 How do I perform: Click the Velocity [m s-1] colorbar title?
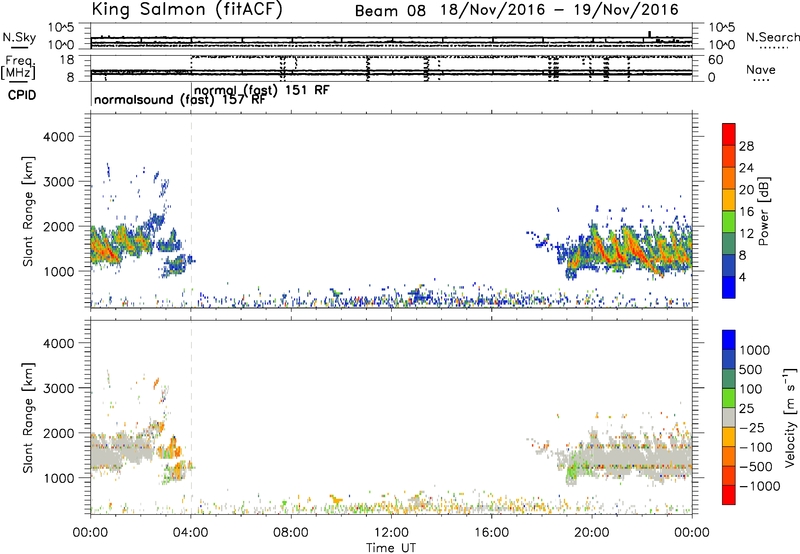point(790,417)
